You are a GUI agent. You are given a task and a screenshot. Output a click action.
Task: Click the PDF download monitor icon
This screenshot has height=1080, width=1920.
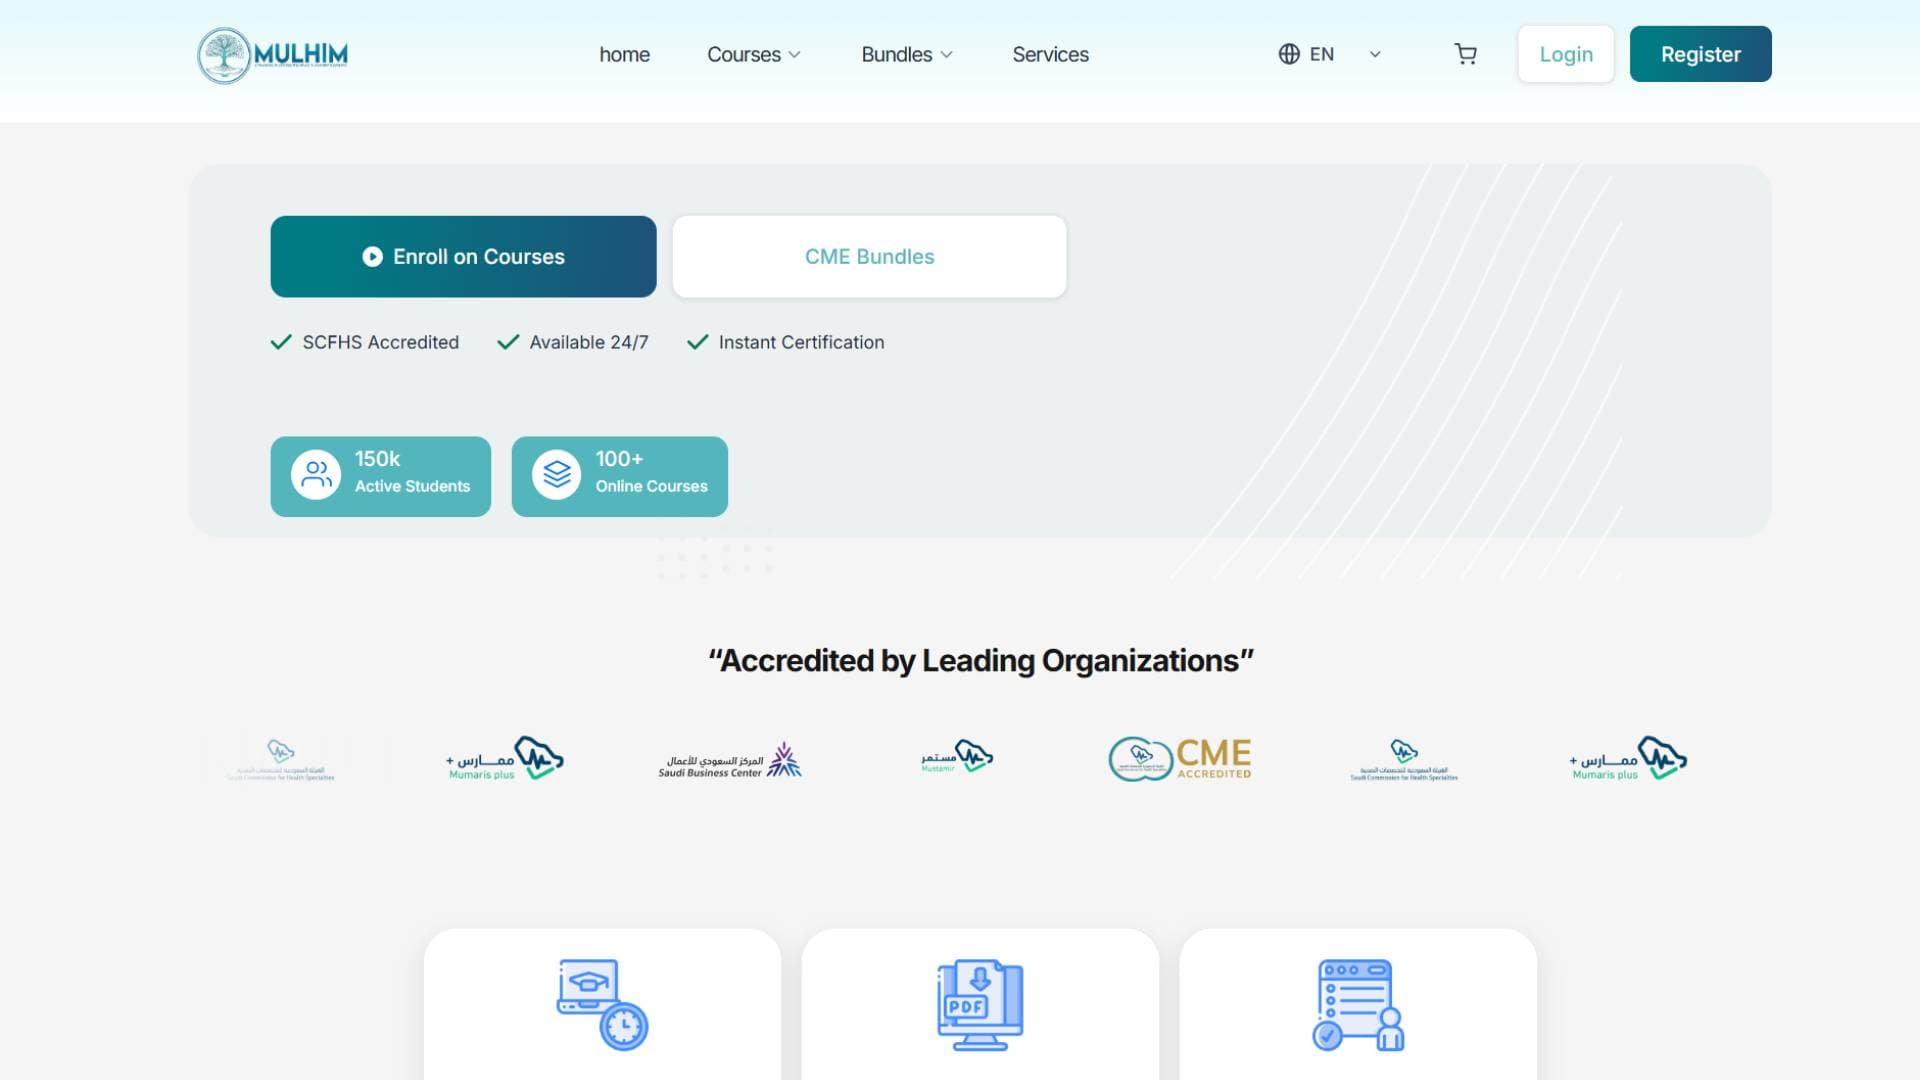coord(980,1005)
